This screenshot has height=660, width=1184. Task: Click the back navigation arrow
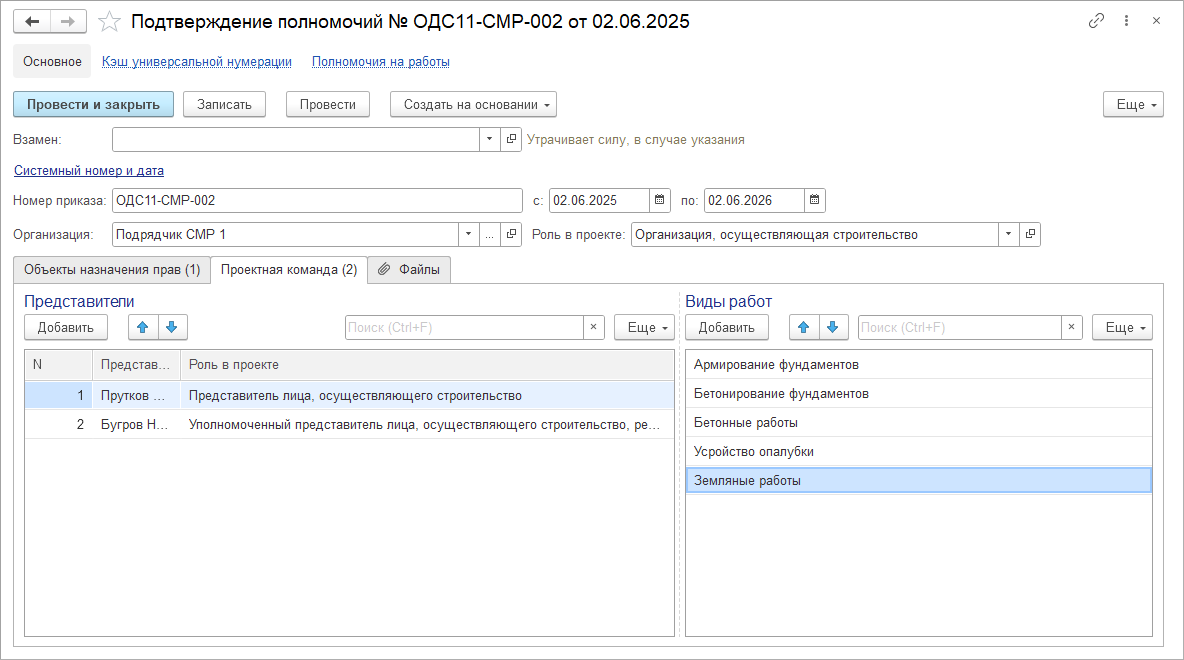click(x=32, y=21)
